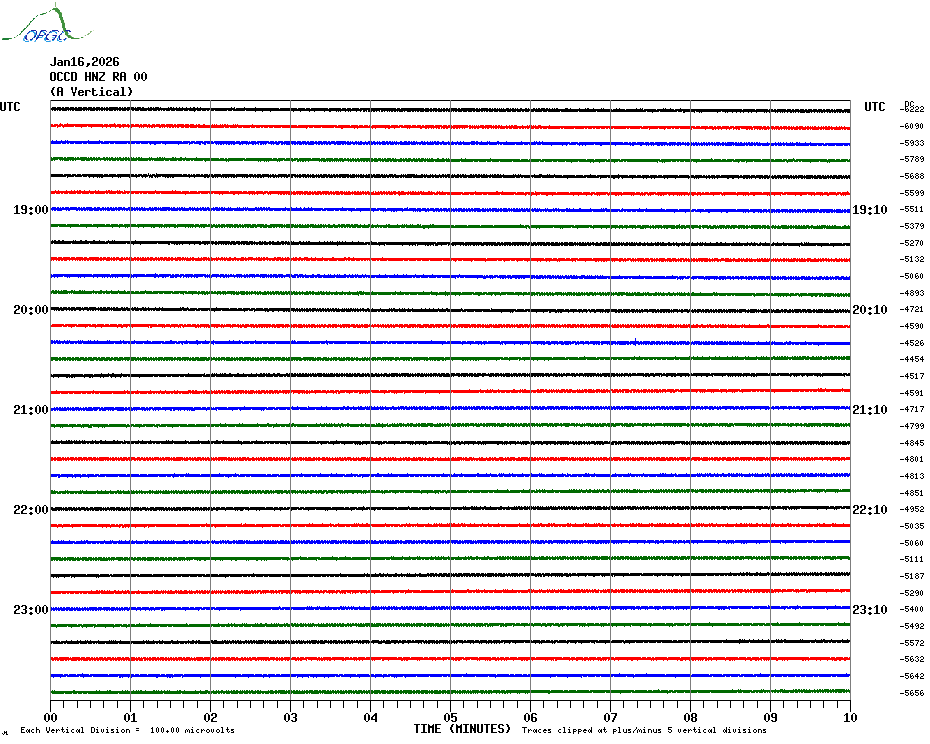Pick the 22:00 left-side time label
The height and width of the screenshot is (744, 930).
(x=31, y=510)
